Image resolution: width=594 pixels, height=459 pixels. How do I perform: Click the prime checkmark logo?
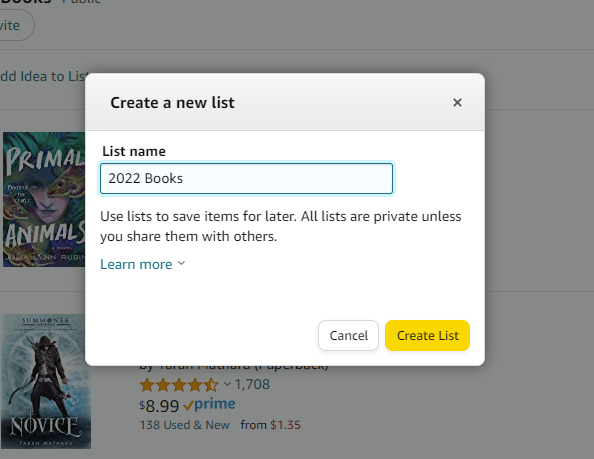coord(209,404)
